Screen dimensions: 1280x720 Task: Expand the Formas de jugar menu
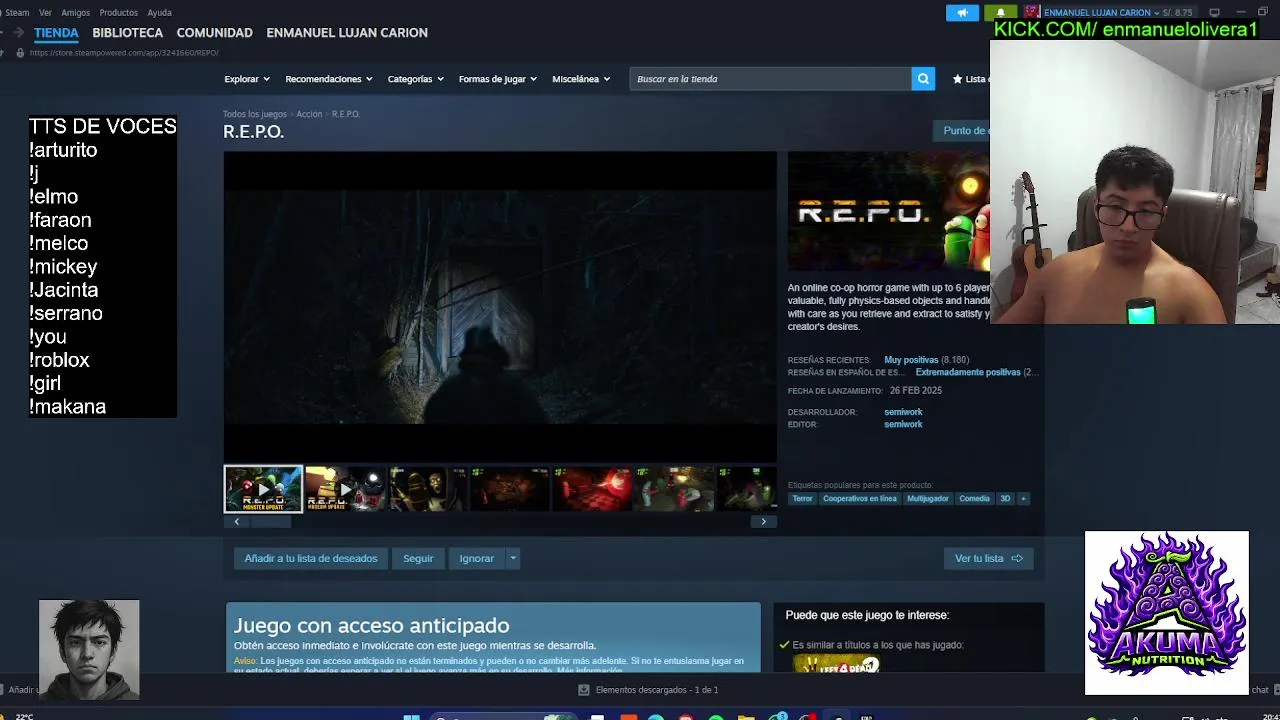497,79
